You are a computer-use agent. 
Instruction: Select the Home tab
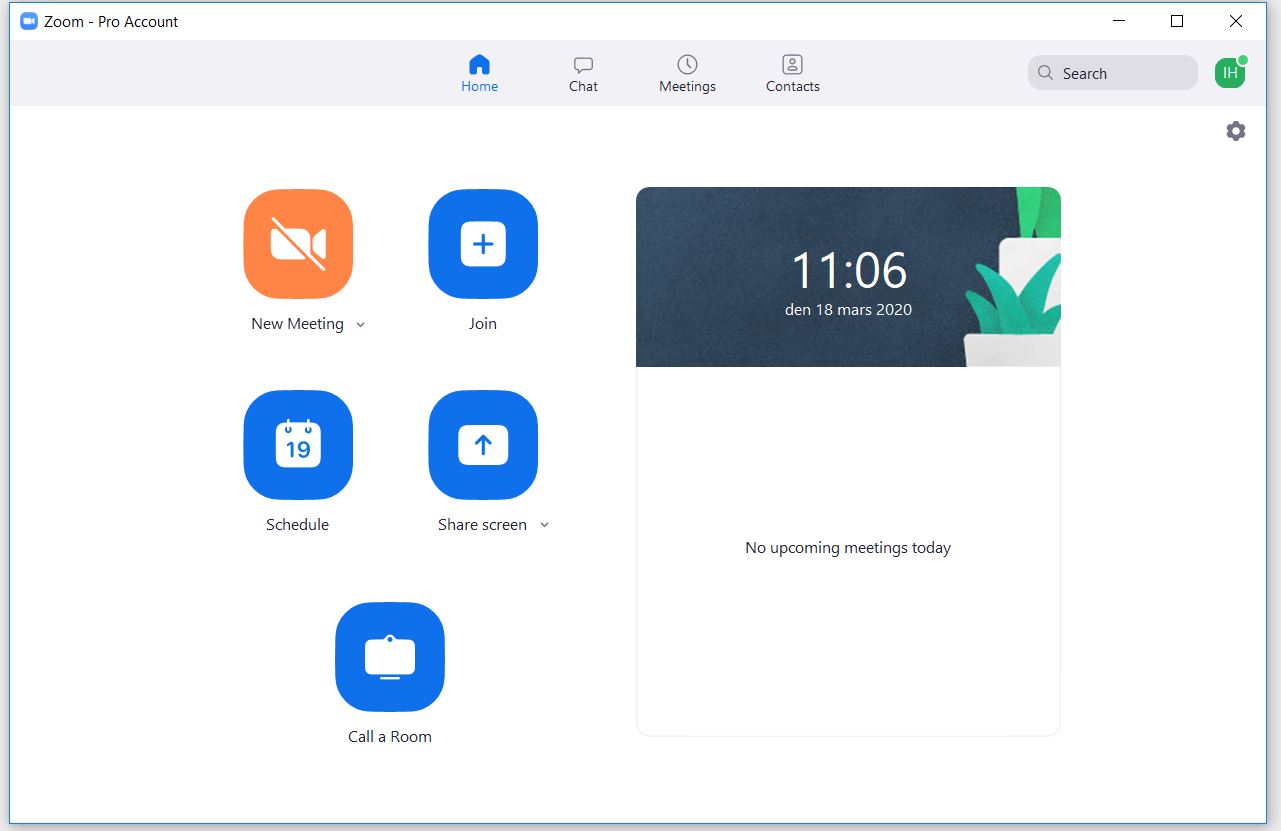tap(479, 74)
